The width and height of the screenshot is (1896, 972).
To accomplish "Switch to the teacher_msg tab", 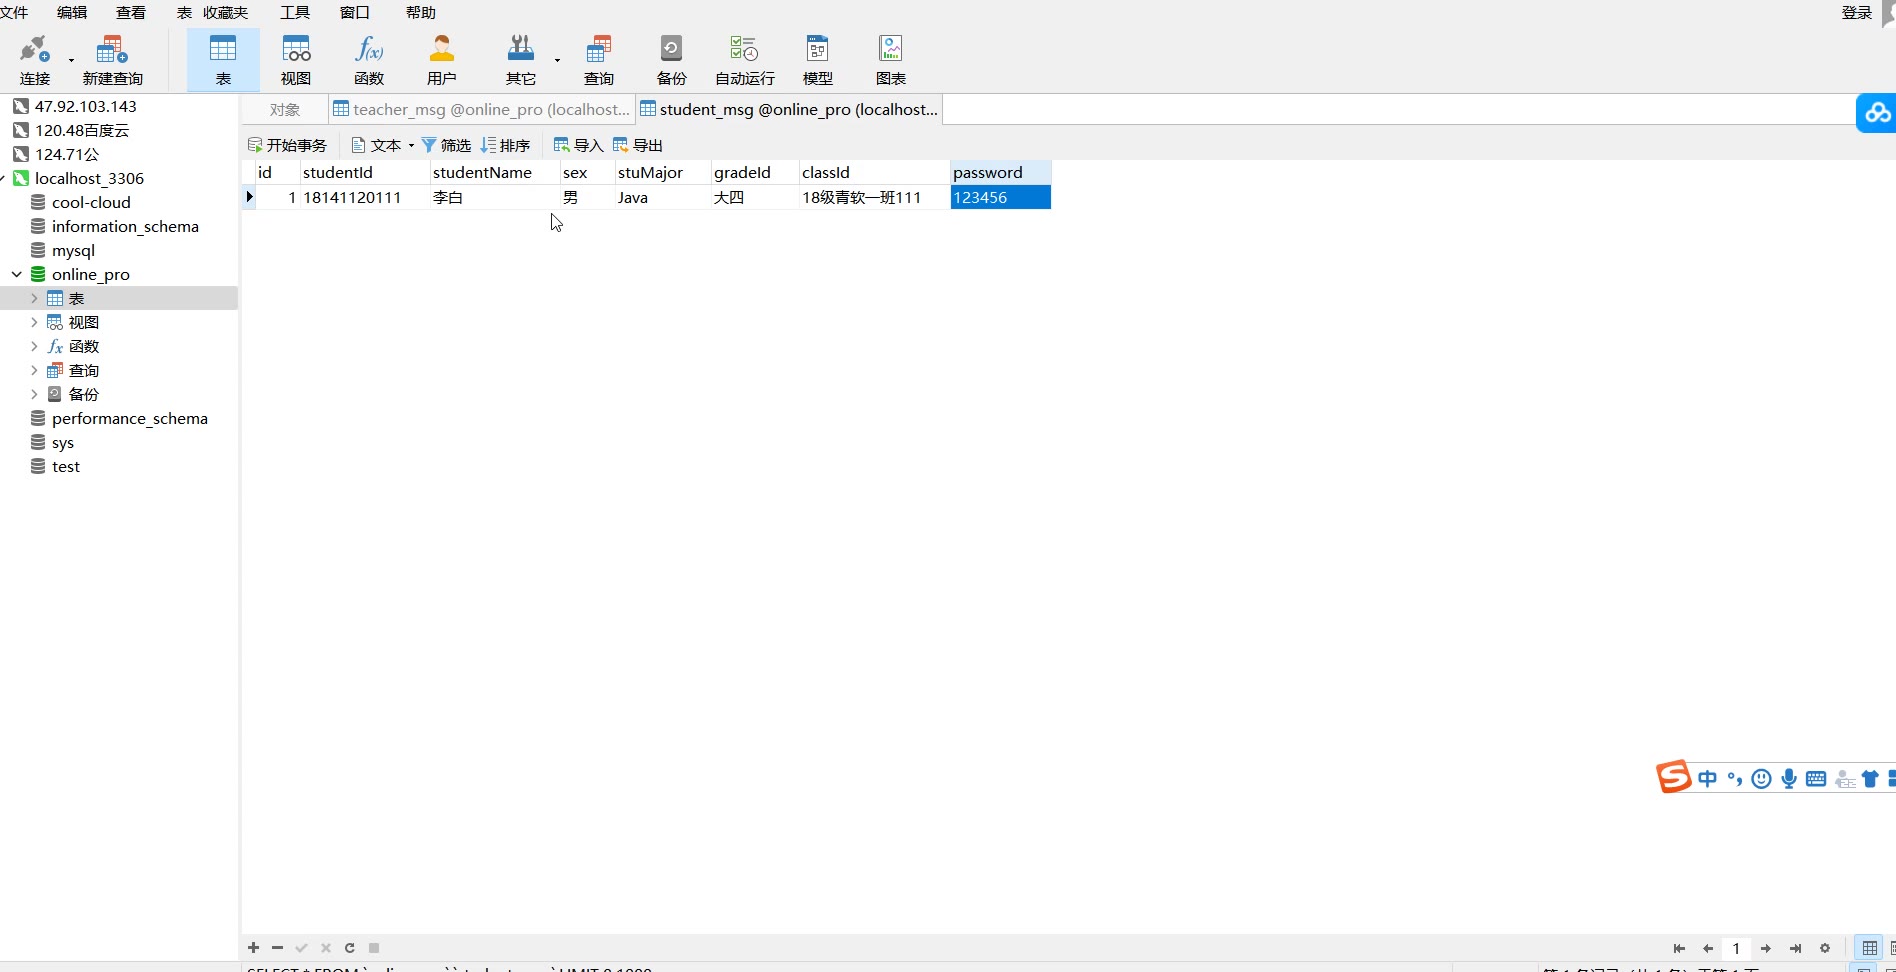I will pyautogui.click(x=482, y=109).
